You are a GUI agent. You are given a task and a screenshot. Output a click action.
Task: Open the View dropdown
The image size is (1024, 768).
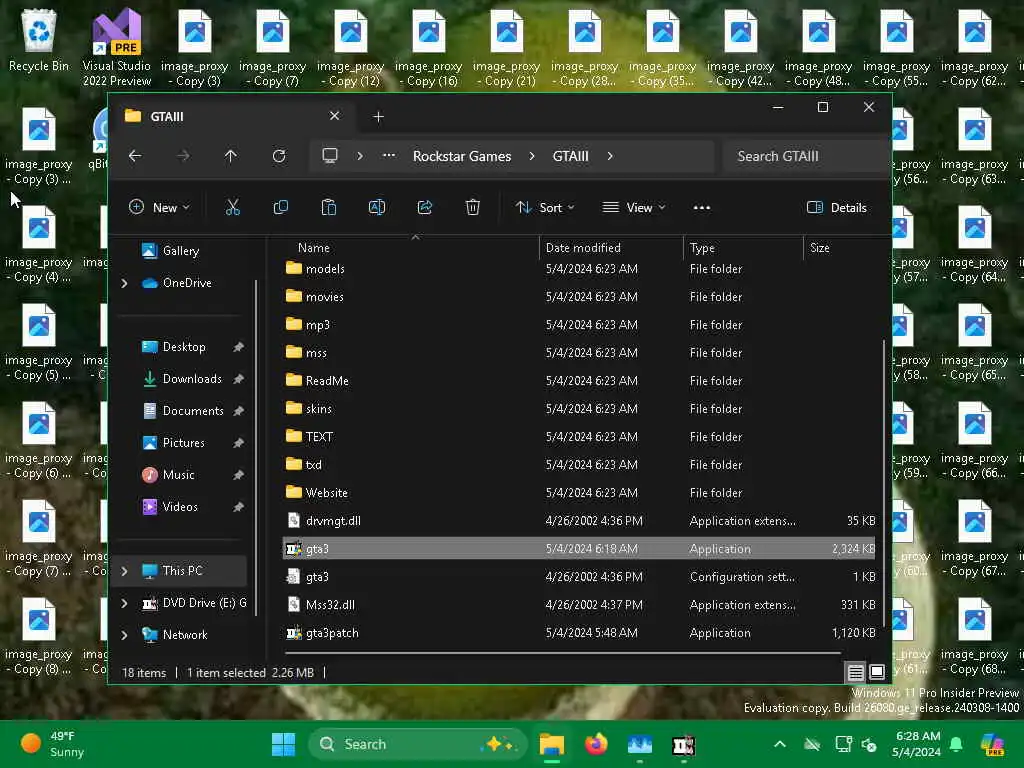tap(634, 208)
